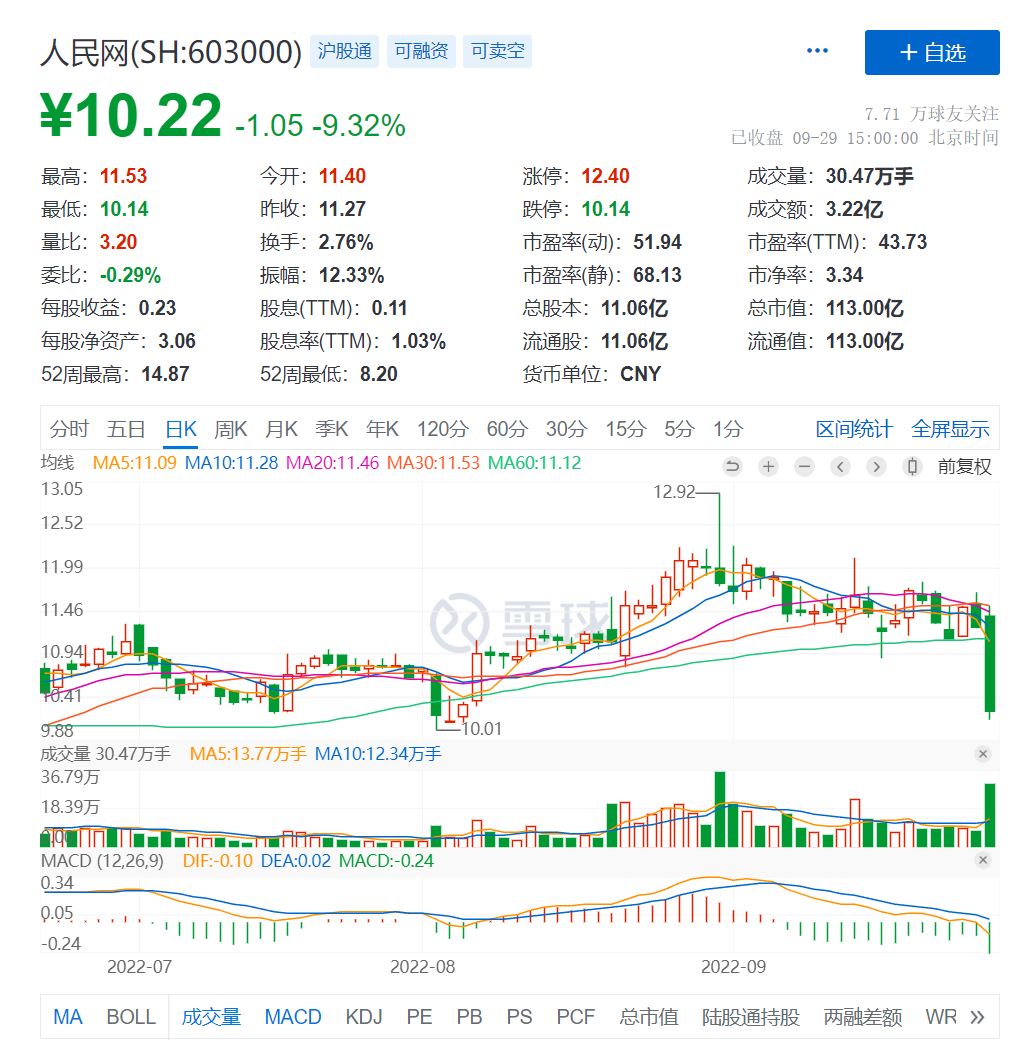The width and height of the screenshot is (1030, 1064).
Task: Select the 月K chart tab
Action: (x=282, y=429)
